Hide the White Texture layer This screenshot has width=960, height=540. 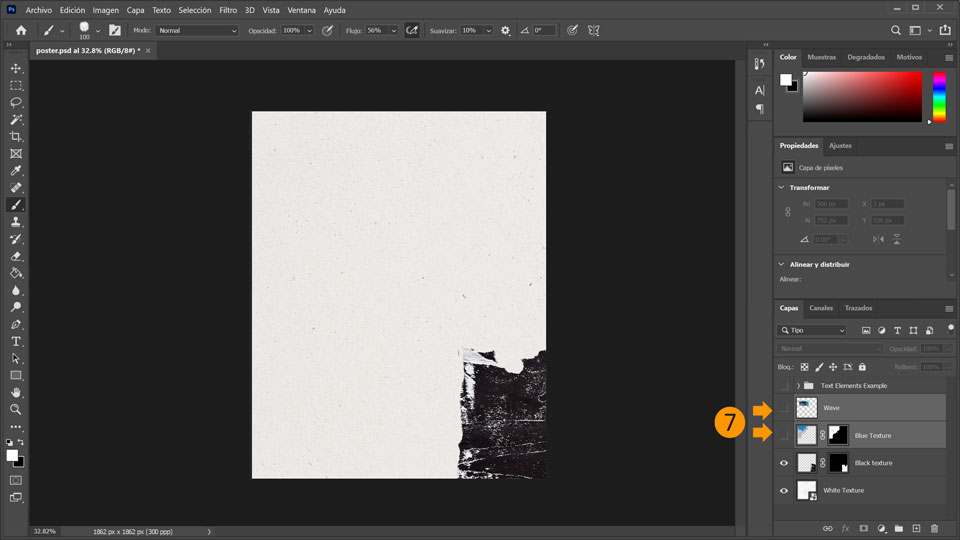coord(784,490)
